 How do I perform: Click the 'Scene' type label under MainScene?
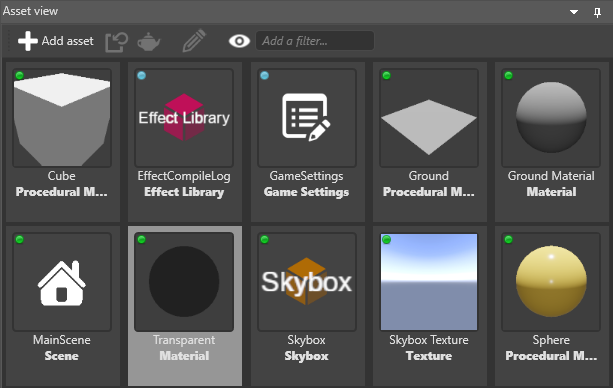pyautogui.click(x=62, y=356)
